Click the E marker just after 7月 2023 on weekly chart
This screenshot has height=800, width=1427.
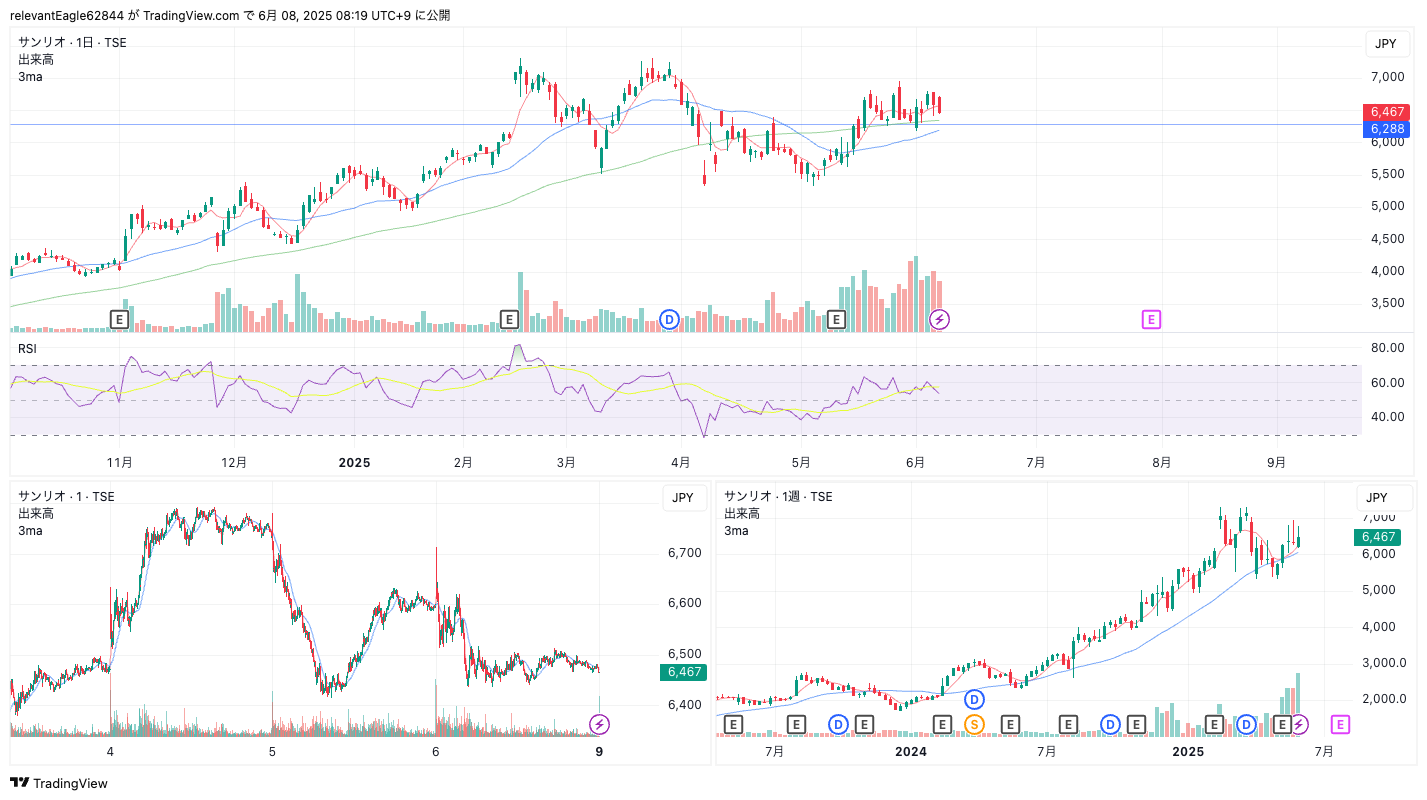tap(796, 724)
